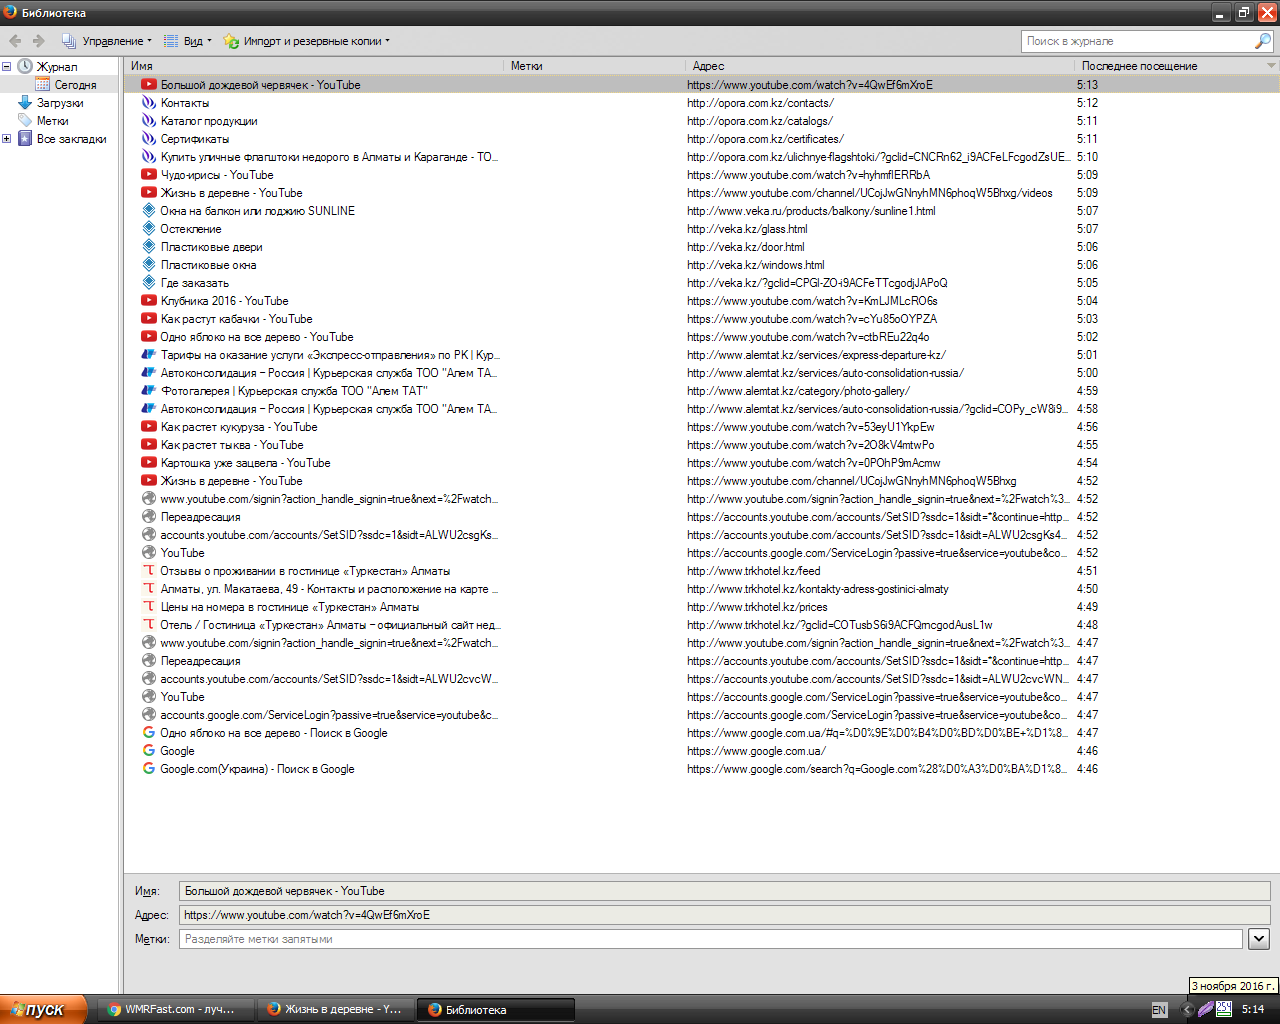Click the Forward arrow in the Library toolbar
The width and height of the screenshot is (1280, 1024).
[39, 41]
